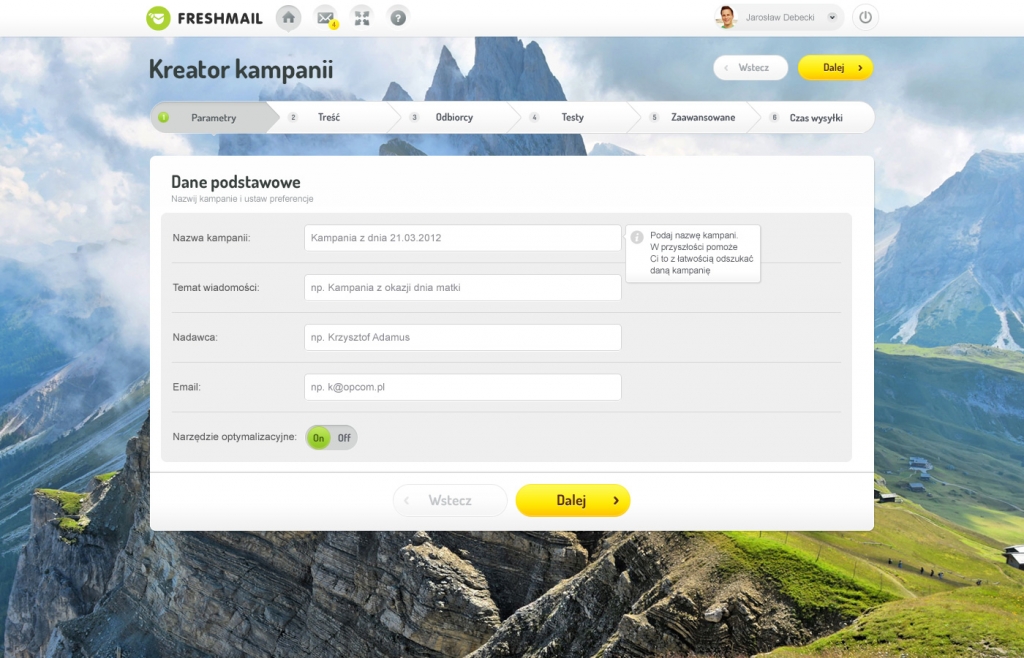Click the fullscreen expand icon in top bar
The width and height of the screenshot is (1024, 658).
(361, 17)
